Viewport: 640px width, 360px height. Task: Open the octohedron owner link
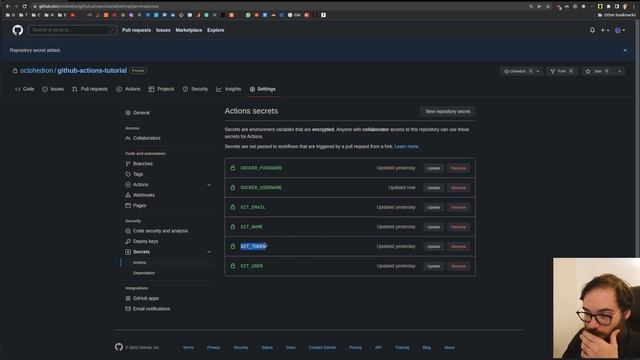point(37,71)
